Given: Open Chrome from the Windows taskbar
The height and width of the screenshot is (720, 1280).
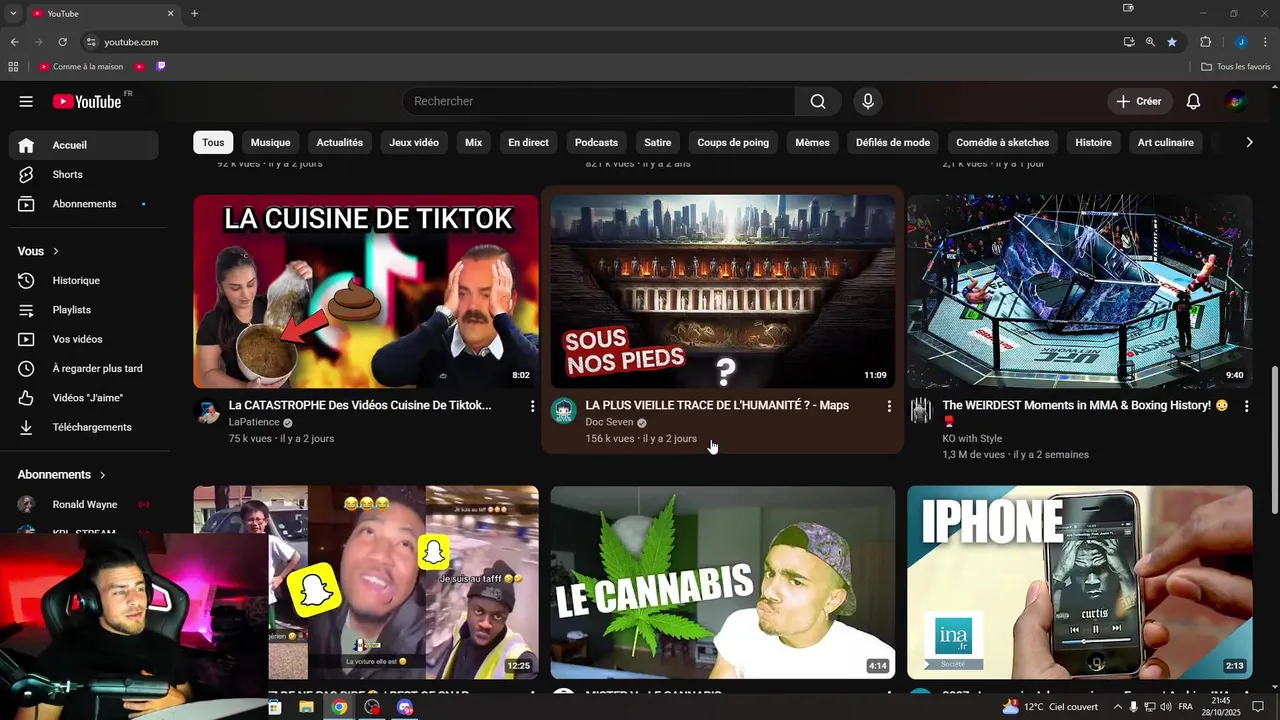Looking at the screenshot, I should pyautogui.click(x=339, y=707).
